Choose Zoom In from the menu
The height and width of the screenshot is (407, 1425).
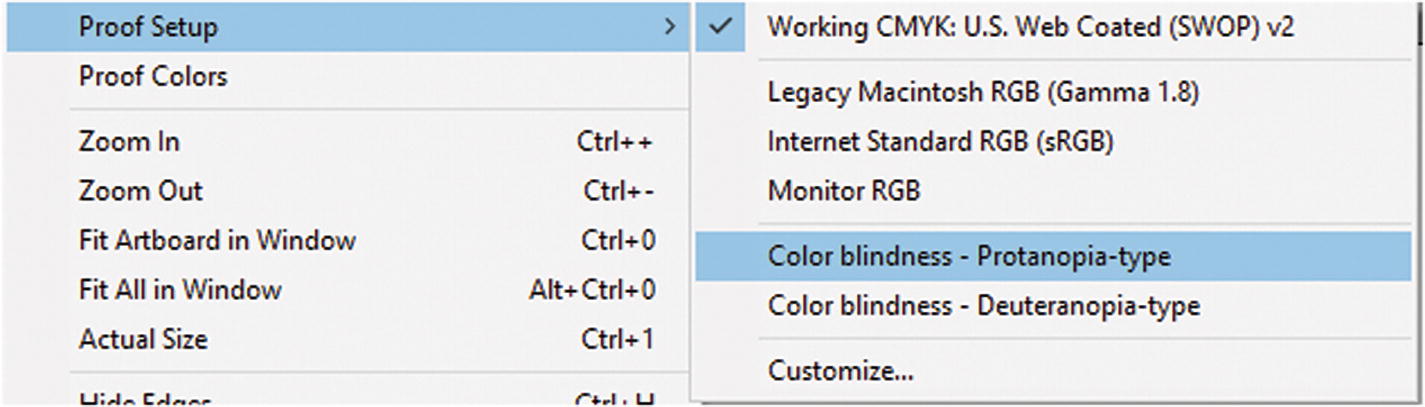pyautogui.click(x=129, y=142)
